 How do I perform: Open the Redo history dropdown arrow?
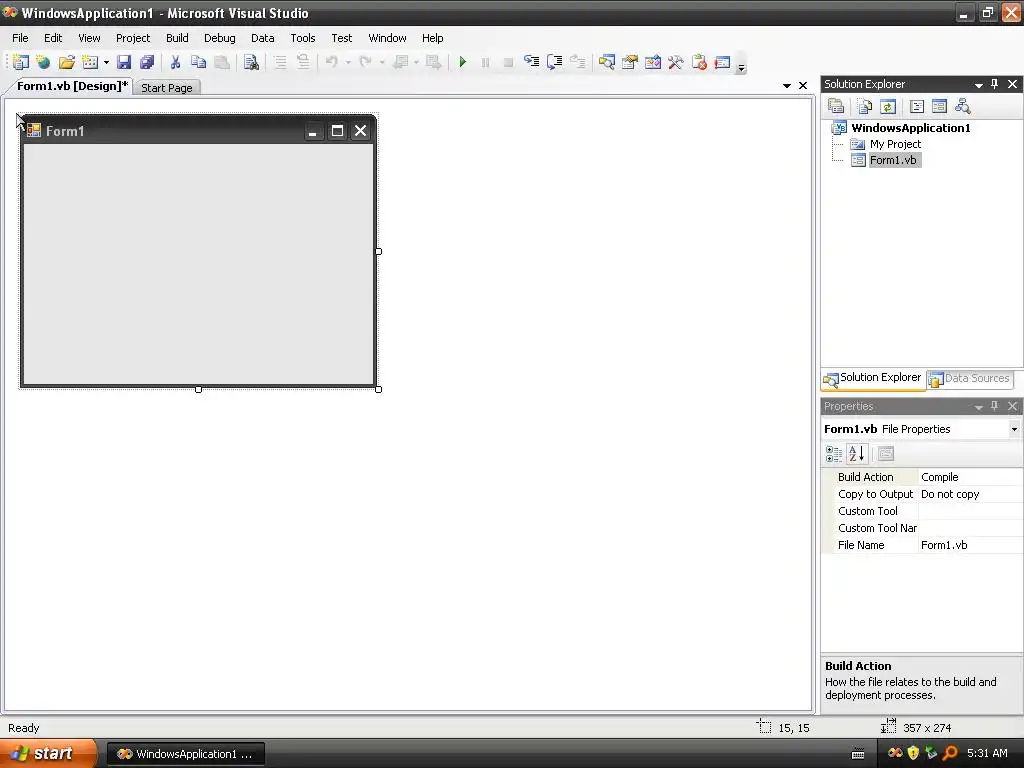[382, 63]
